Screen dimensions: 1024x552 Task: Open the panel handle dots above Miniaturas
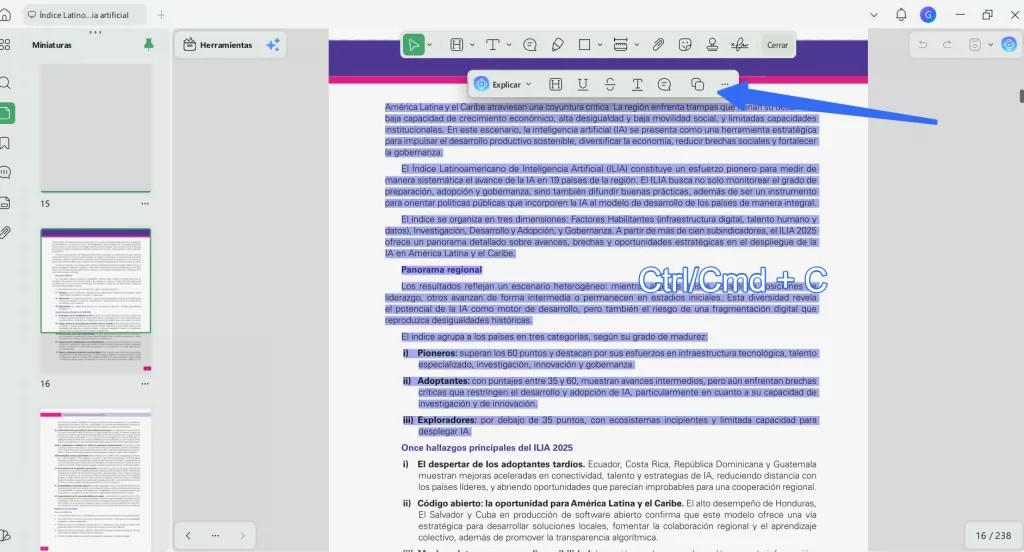[95, 32]
